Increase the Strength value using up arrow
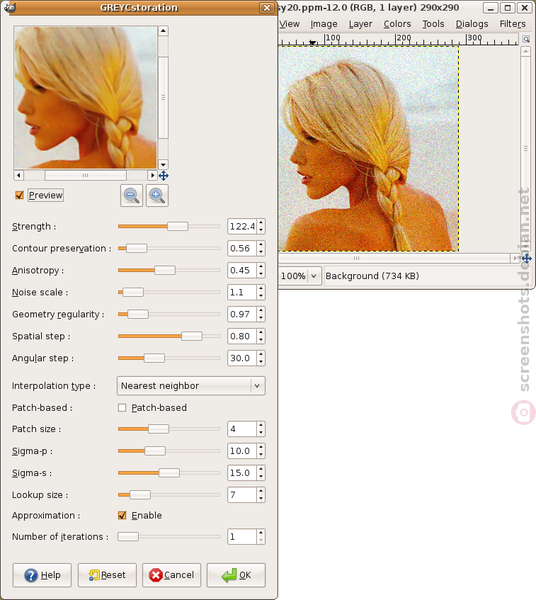 tap(261, 223)
